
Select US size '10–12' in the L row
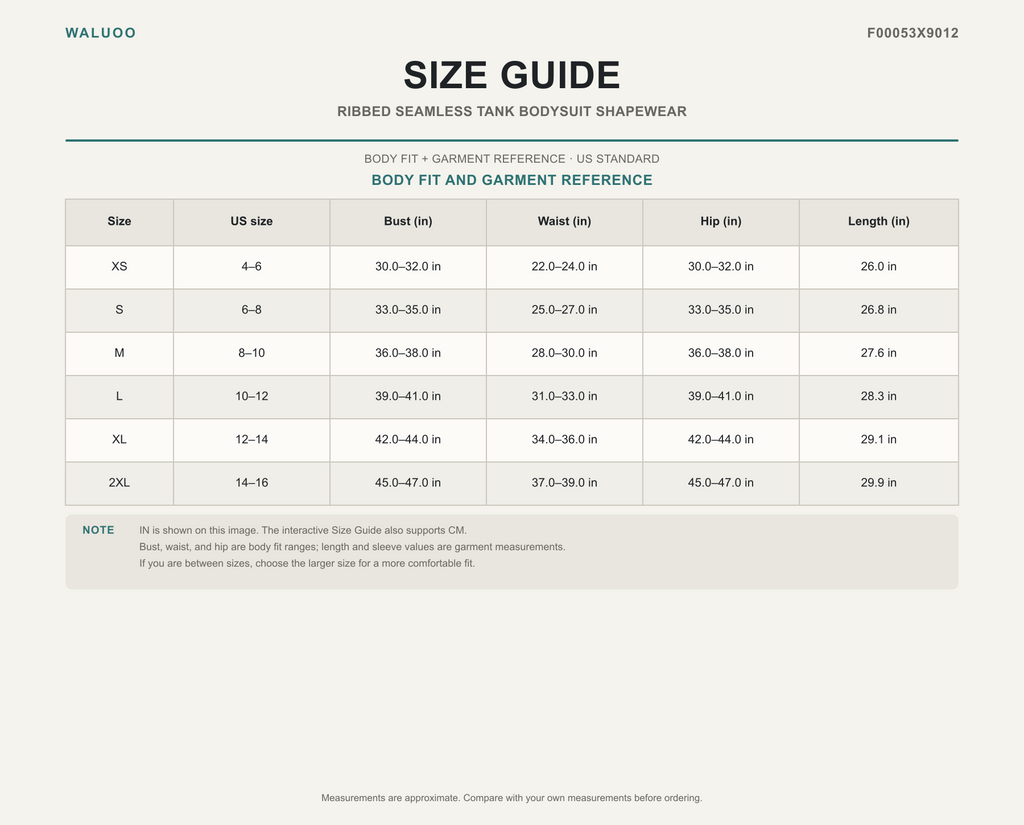pos(251,396)
